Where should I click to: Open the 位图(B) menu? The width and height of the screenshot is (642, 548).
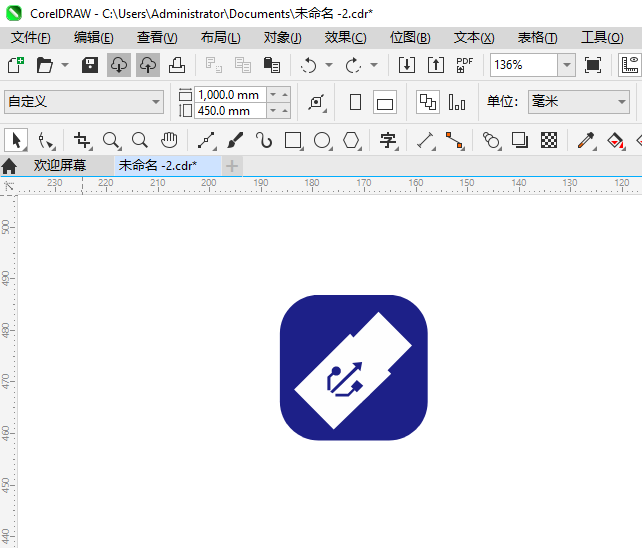point(410,38)
